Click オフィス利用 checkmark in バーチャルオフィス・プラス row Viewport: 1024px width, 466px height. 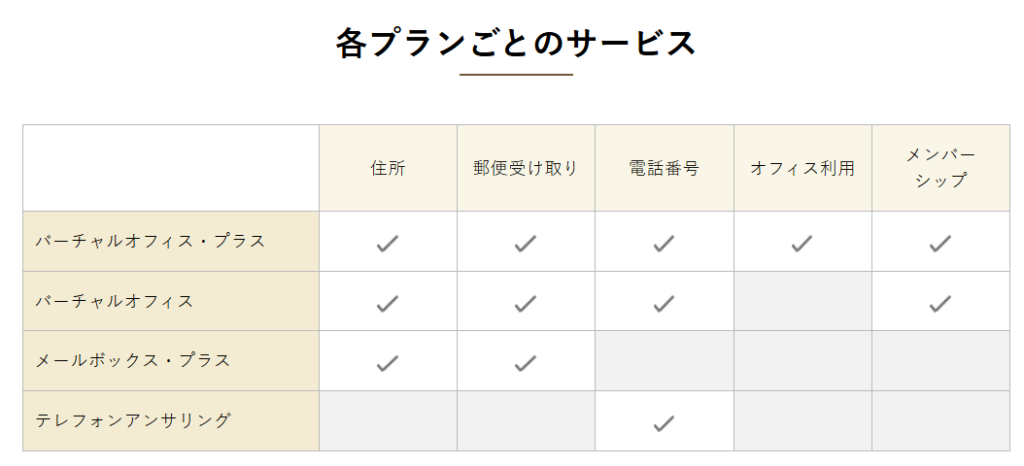(802, 243)
